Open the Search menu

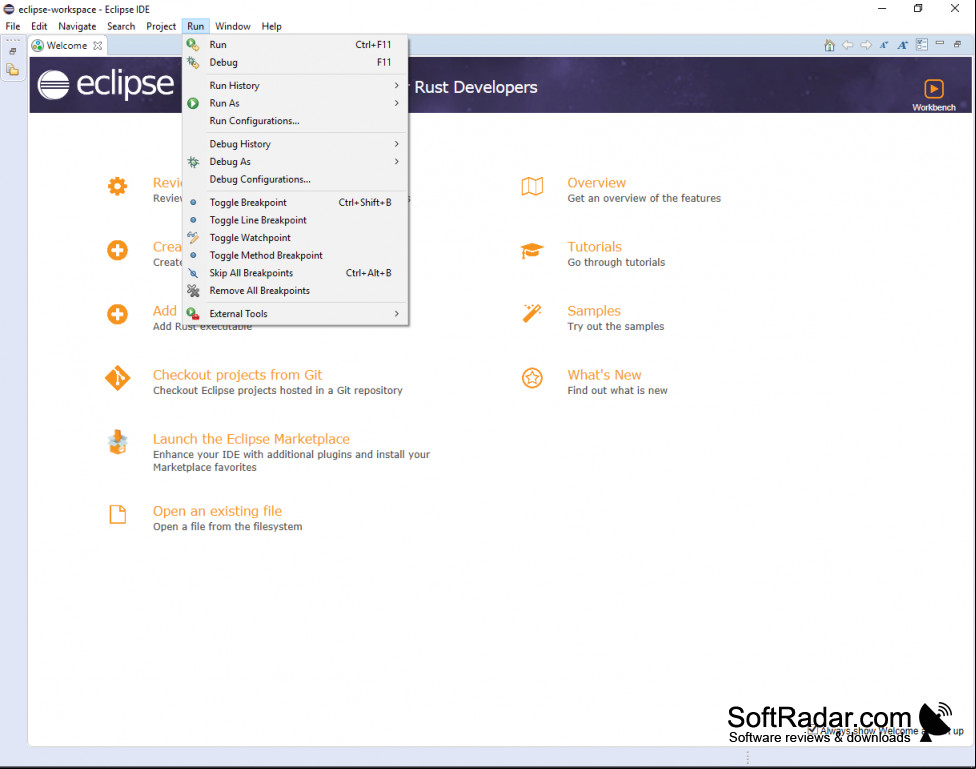[x=121, y=26]
